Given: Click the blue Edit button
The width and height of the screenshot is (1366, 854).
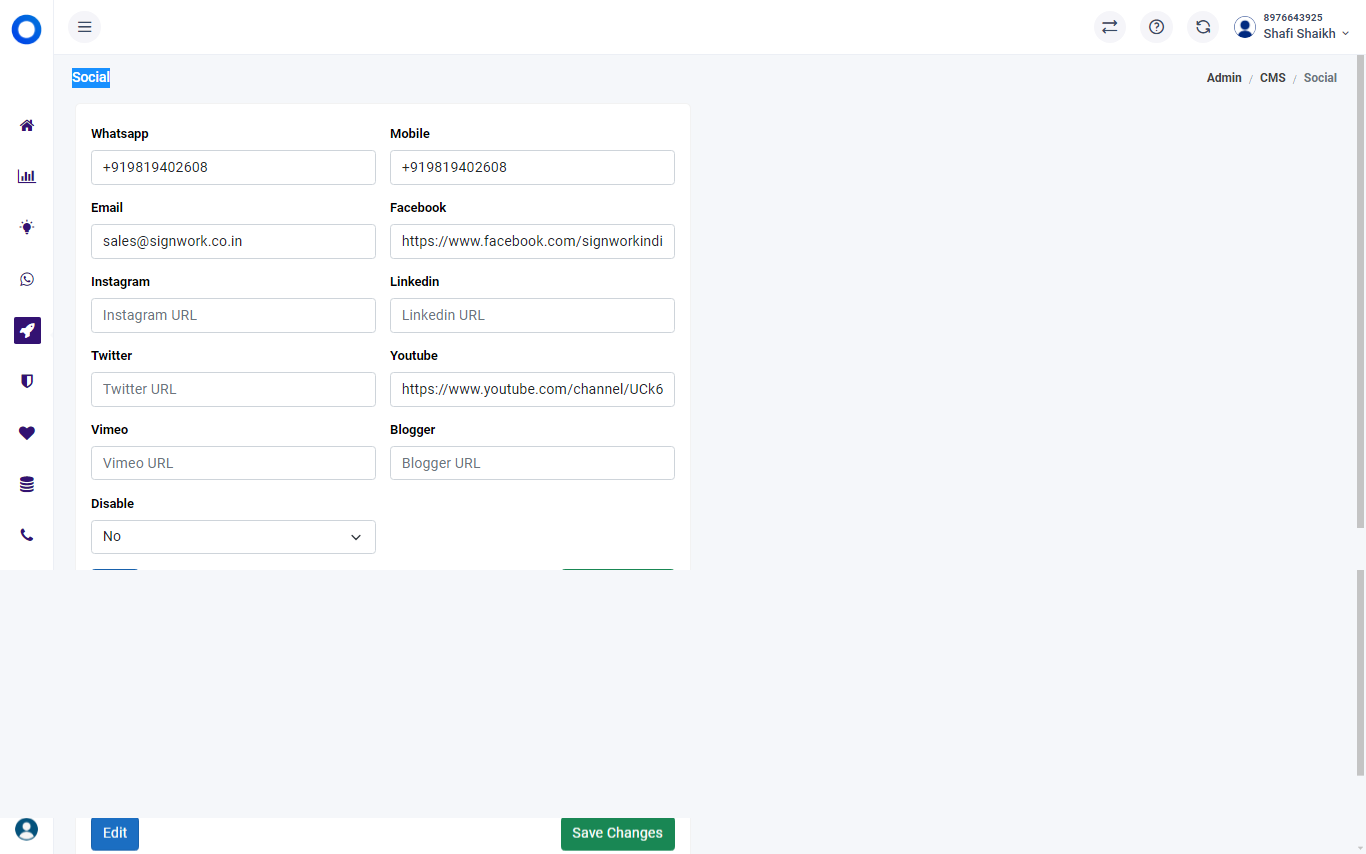Looking at the screenshot, I should (115, 833).
